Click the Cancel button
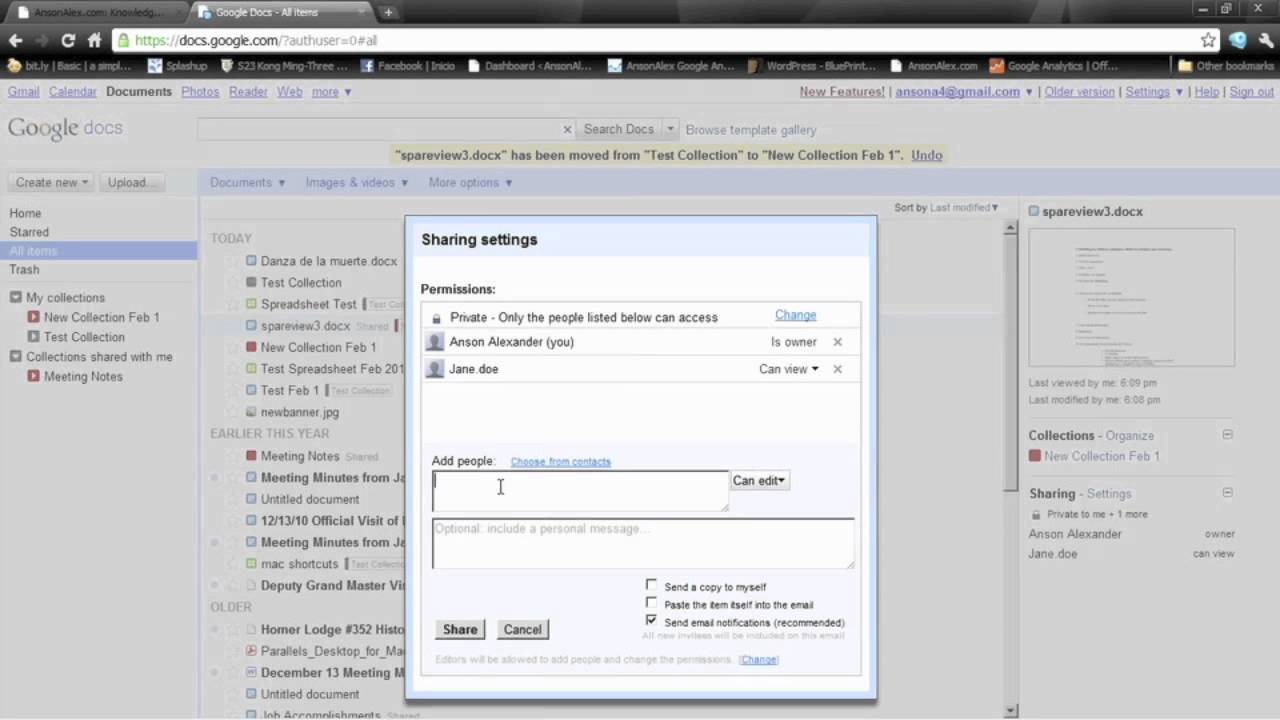The width and height of the screenshot is (1280, 720). (x=522, y=629)
